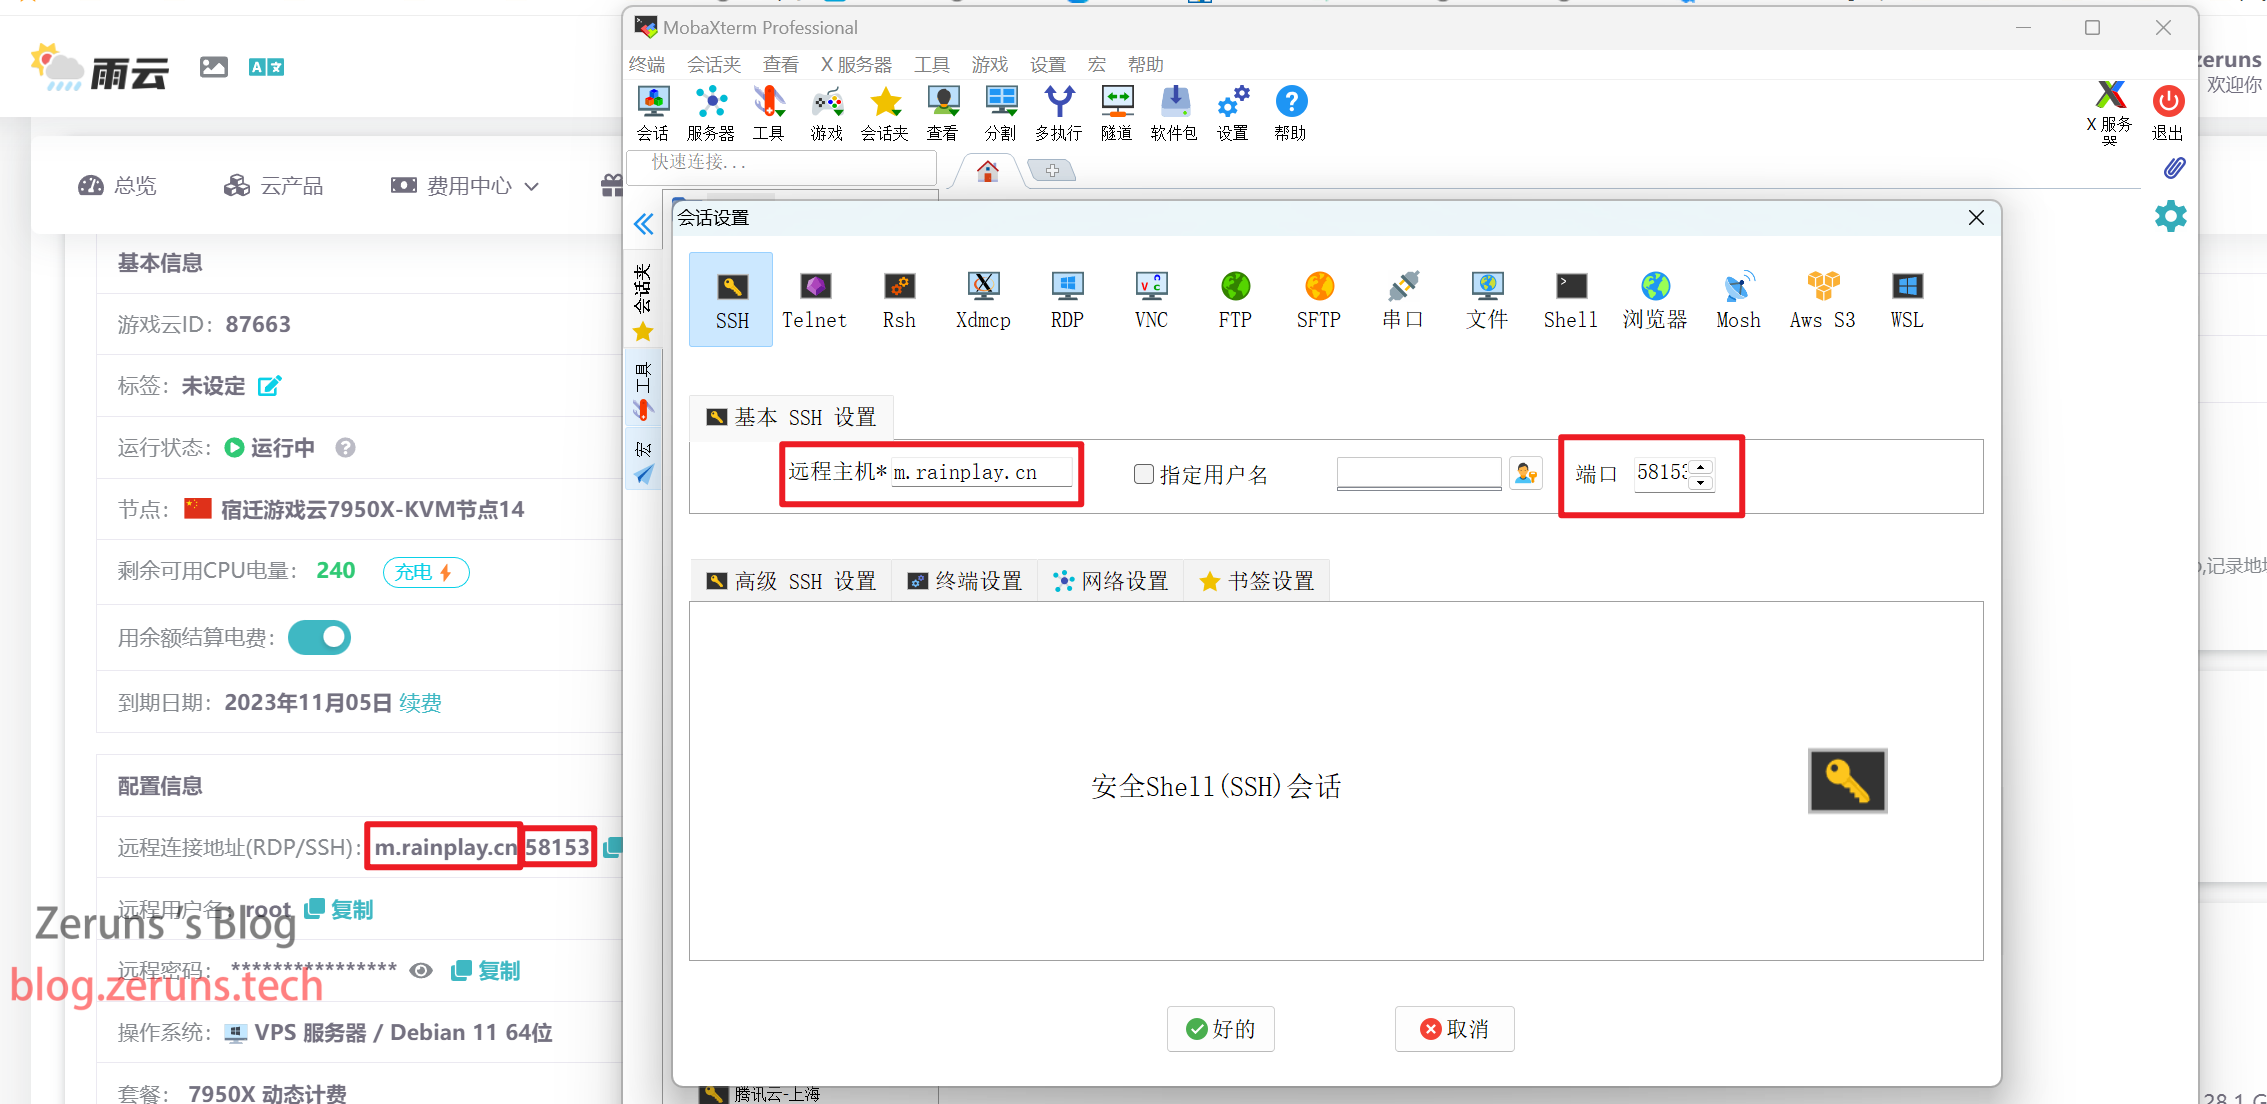Close the 会话设置 dialog

pos(1976,217)
